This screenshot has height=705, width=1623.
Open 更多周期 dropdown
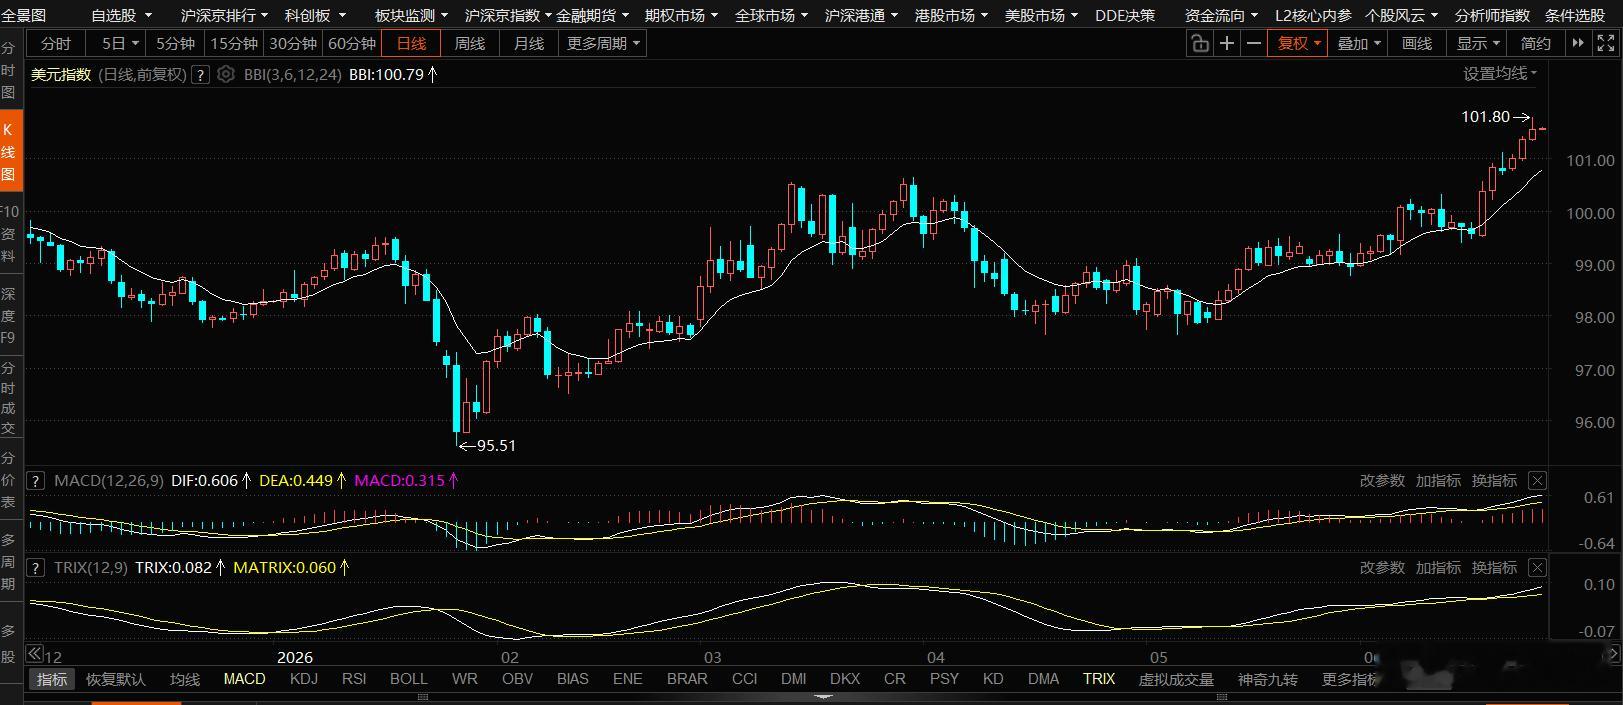tap(603, 43)
